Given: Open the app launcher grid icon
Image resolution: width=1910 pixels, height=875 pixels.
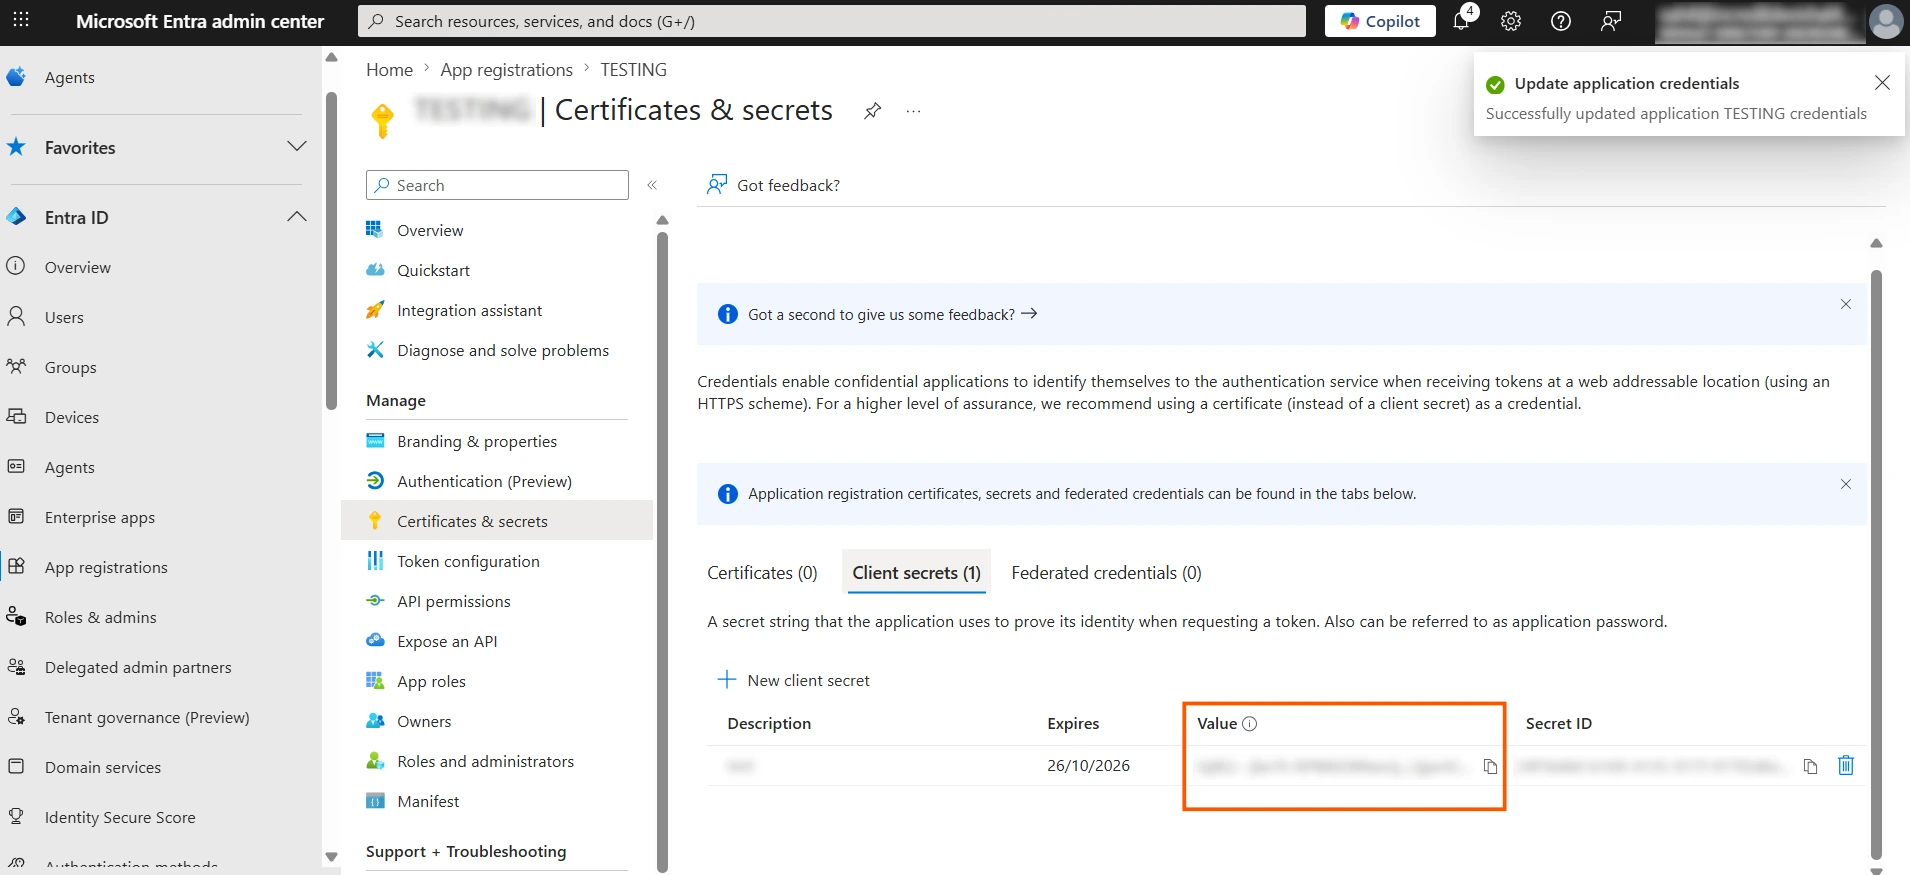Looking at the screenshot, I should (x=21, y=20).
